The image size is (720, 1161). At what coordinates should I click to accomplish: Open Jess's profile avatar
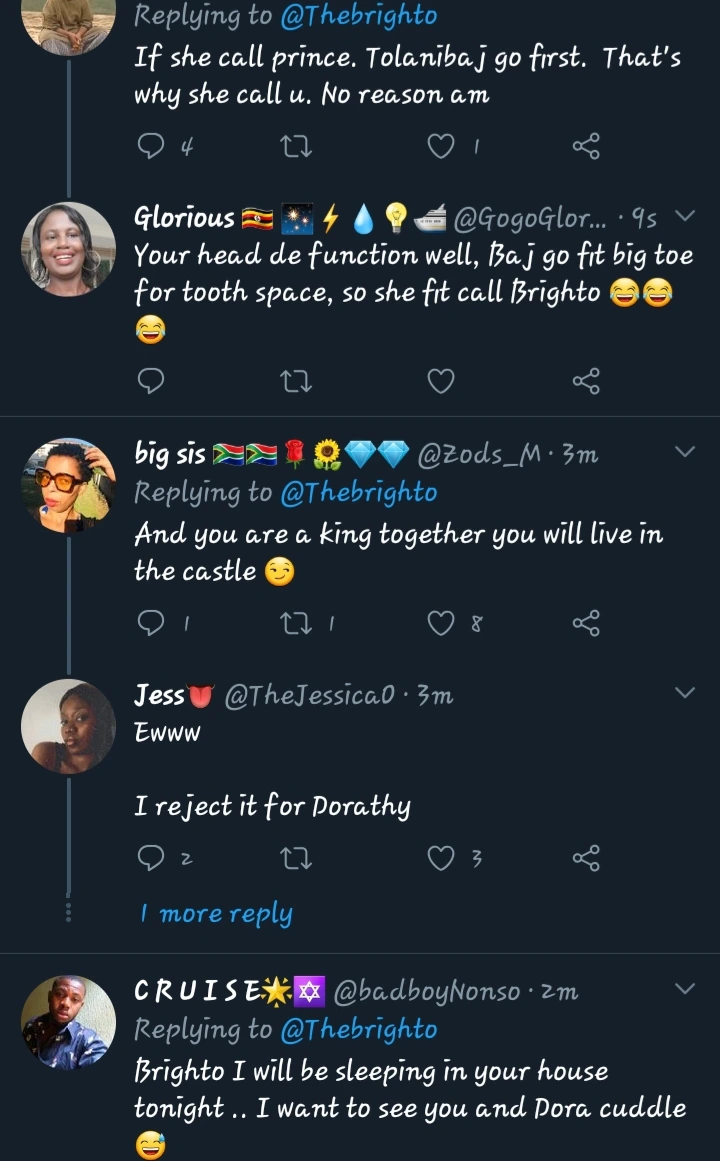pyautogui.click(x=68, y=726)
